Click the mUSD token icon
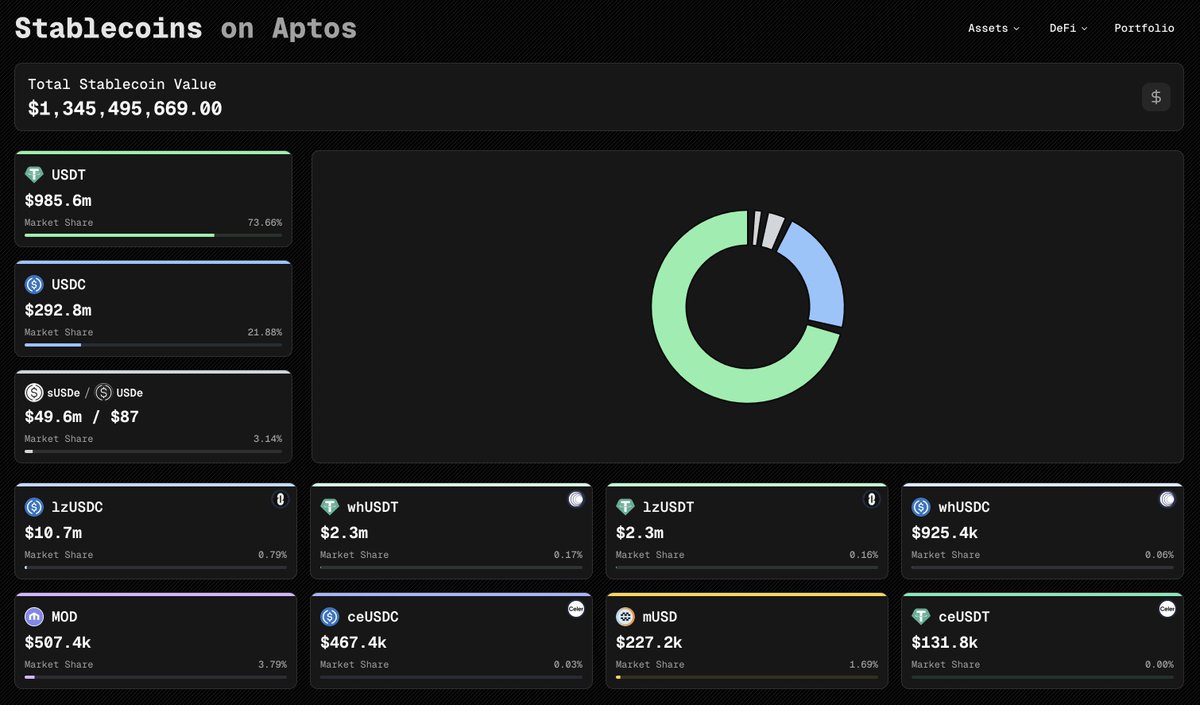This screenshot has width=1200, height=705. (x=625, y=617)
